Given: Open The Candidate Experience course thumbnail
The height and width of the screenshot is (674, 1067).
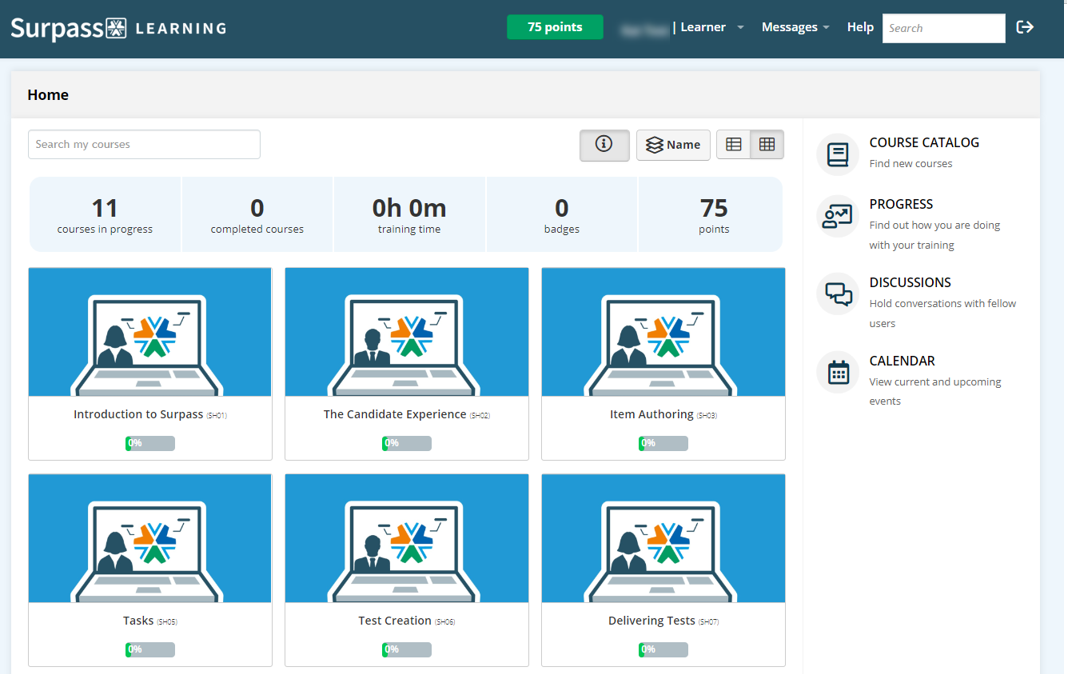Looking at the screenshot, I should 406,332.
